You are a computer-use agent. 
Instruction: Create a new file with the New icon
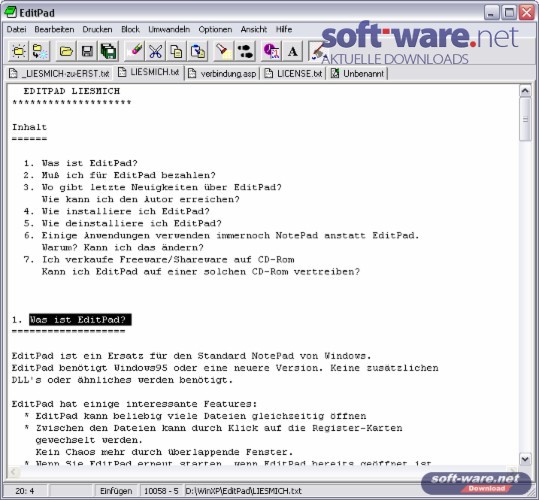point(19,52)
